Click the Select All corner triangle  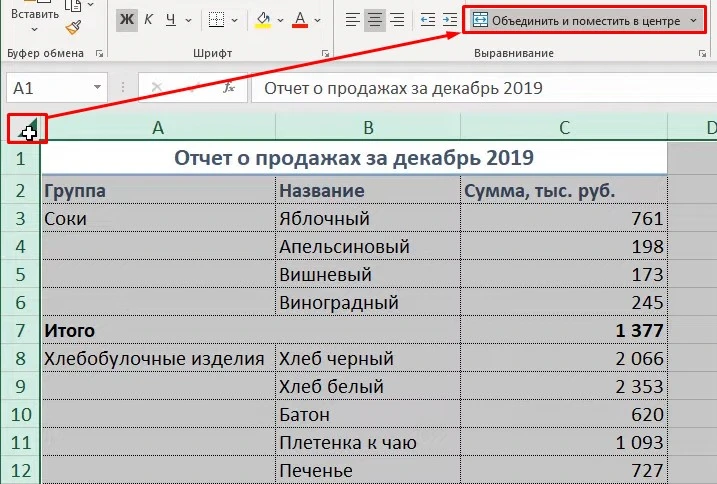coord(27,129)
